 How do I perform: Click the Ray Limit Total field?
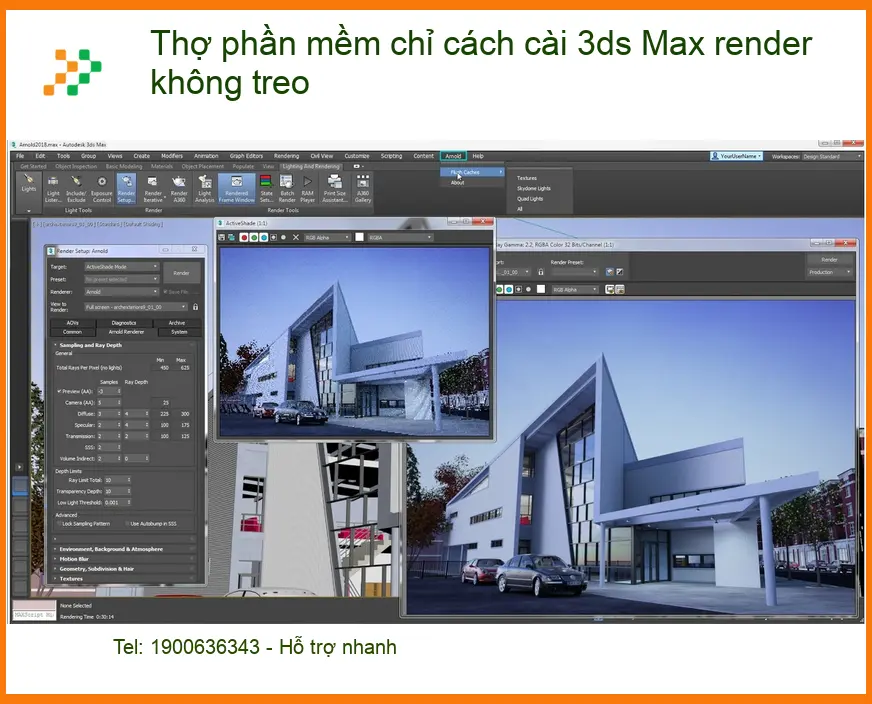[117, 480]
